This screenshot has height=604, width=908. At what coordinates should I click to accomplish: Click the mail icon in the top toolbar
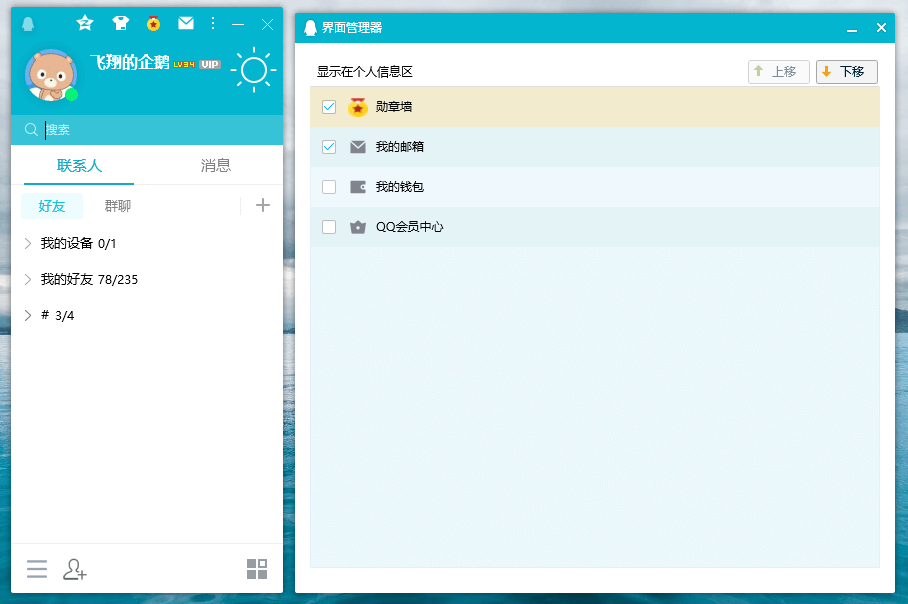coord(185,23)
